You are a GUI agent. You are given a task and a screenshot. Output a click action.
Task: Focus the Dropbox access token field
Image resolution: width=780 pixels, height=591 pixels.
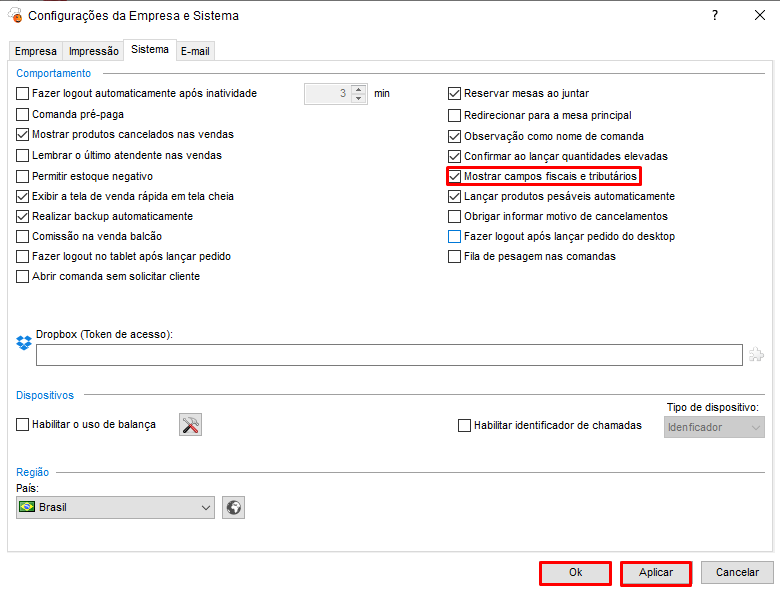(389, 355)
